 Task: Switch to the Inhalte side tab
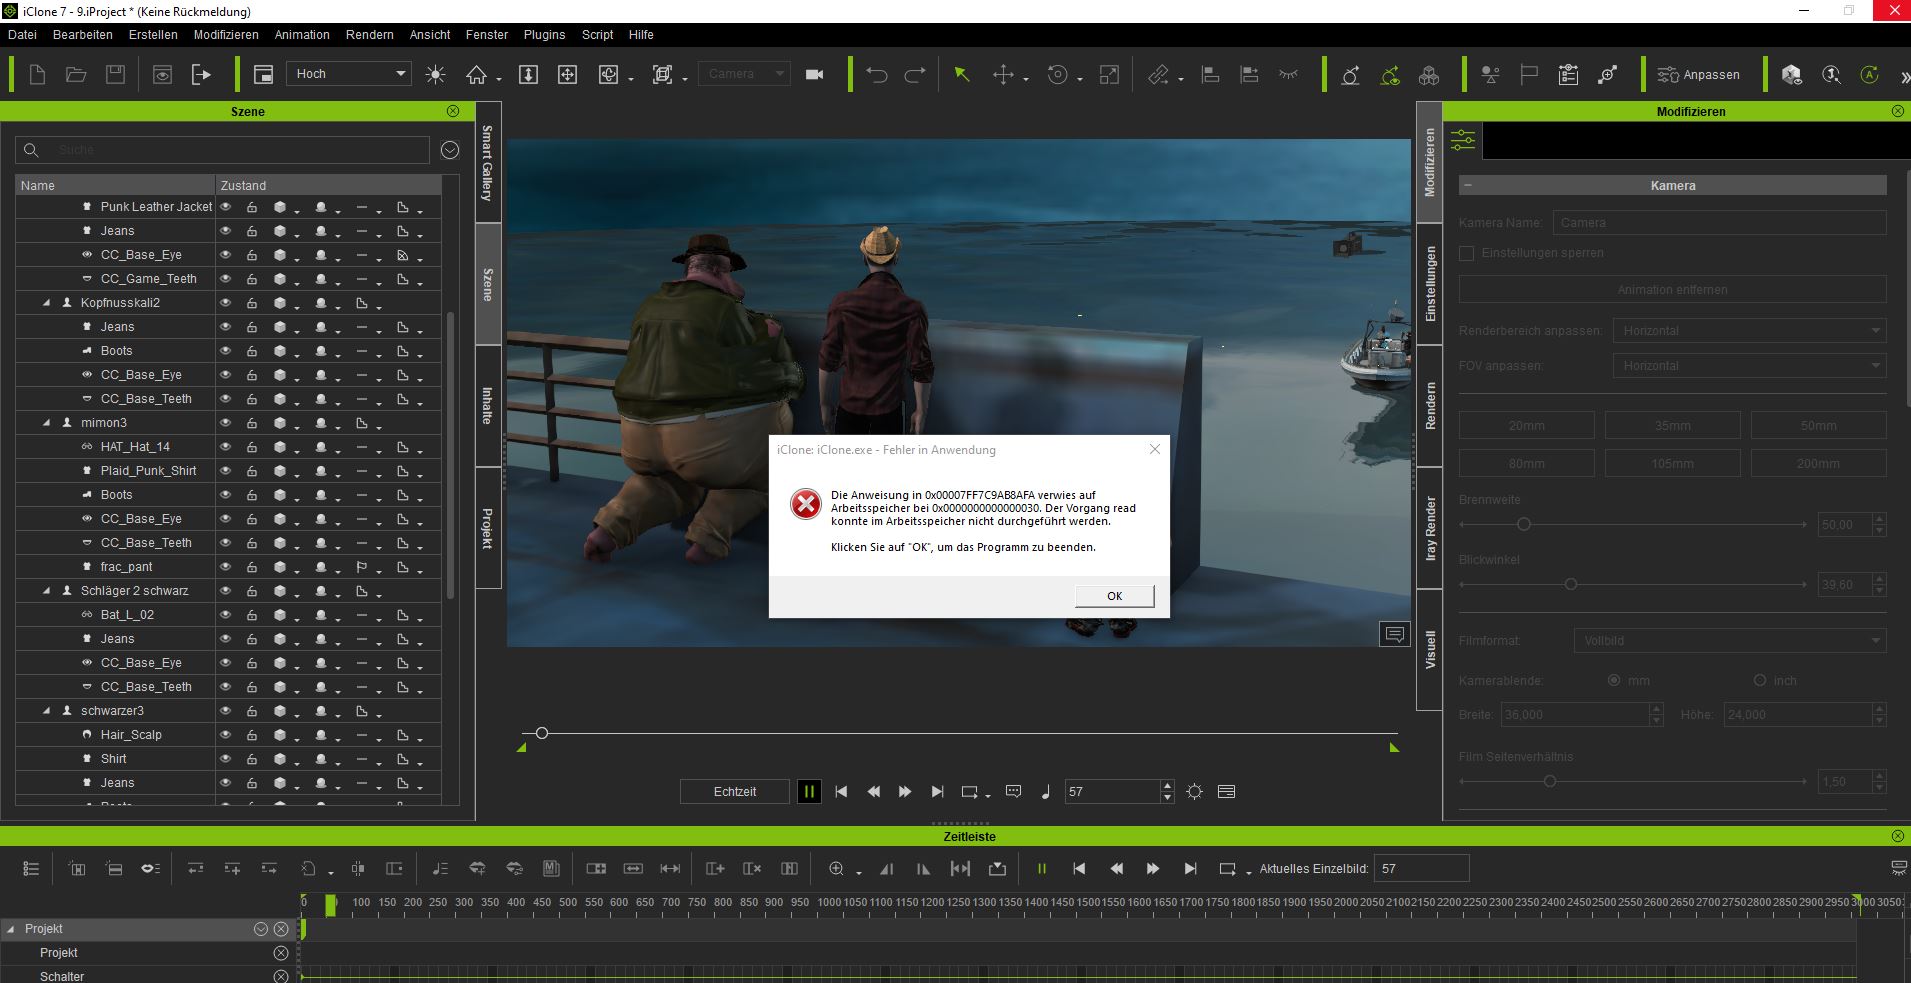coord(488,405)
